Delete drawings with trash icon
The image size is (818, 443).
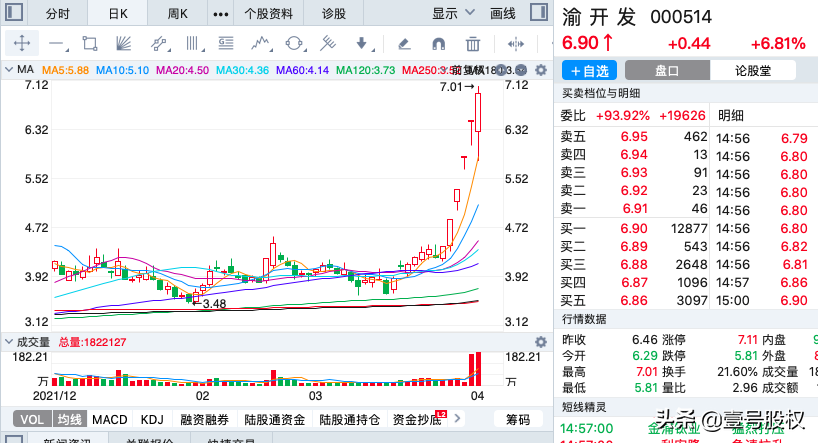[473, 44]
